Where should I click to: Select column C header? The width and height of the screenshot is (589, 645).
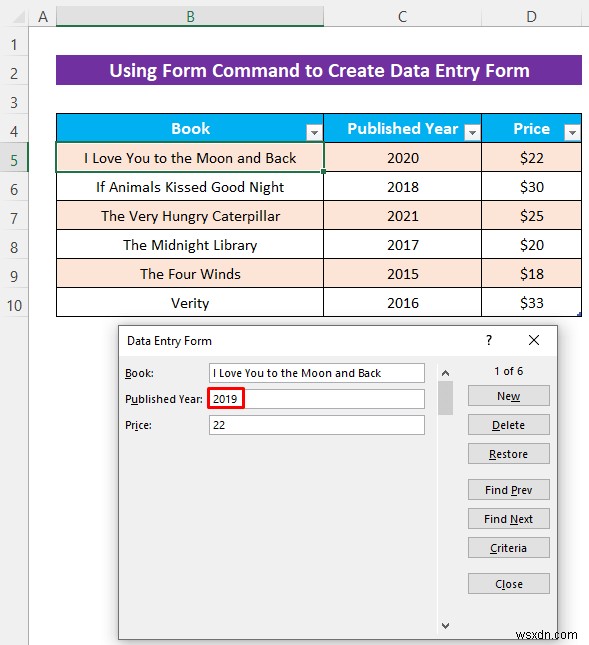[x=402, y=16]
